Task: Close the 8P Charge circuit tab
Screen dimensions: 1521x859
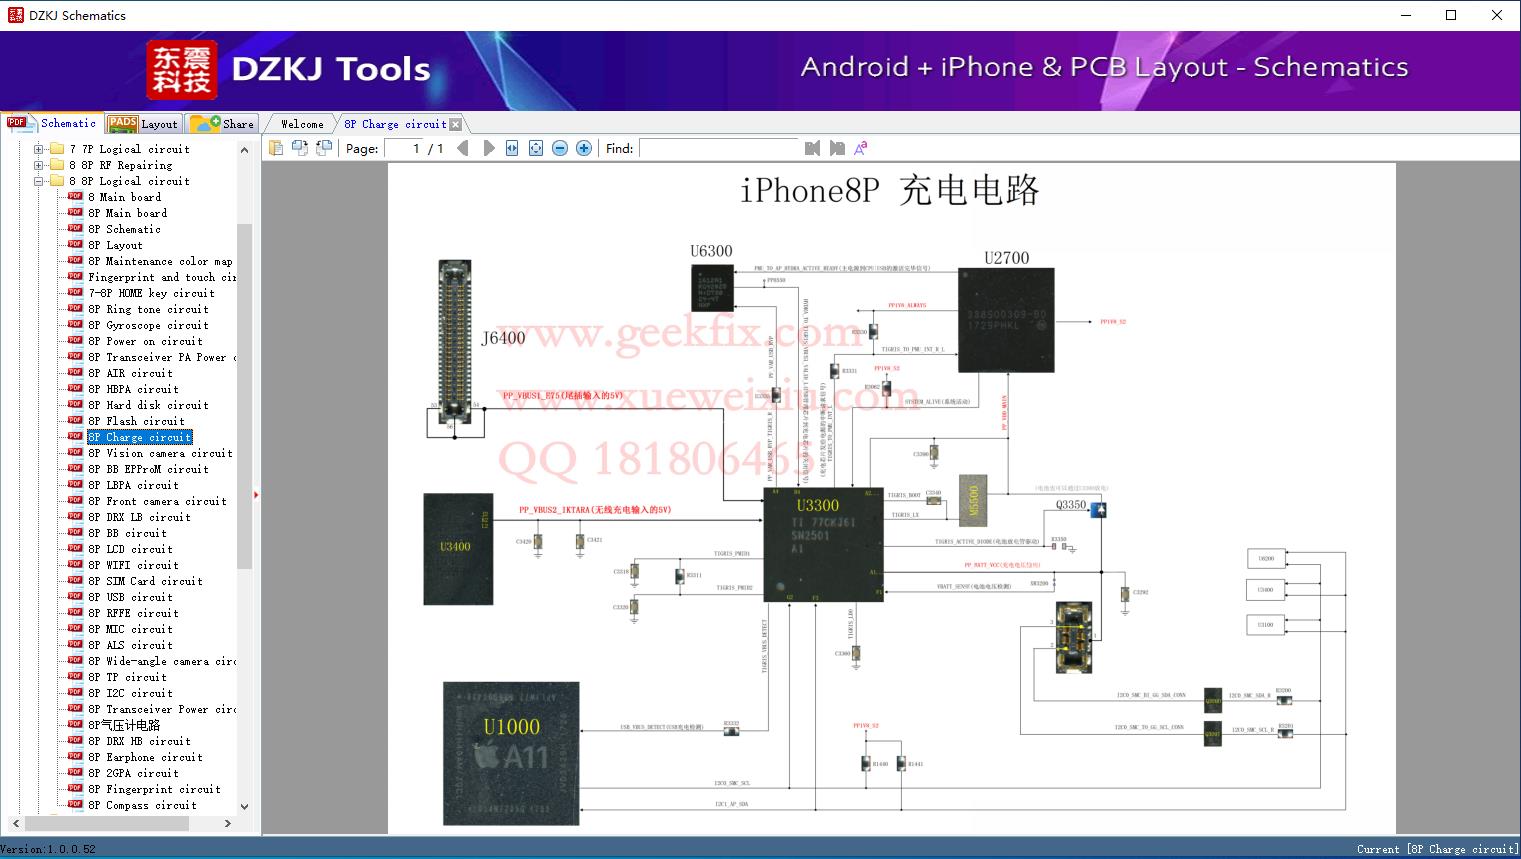Action: click(456, 124)
